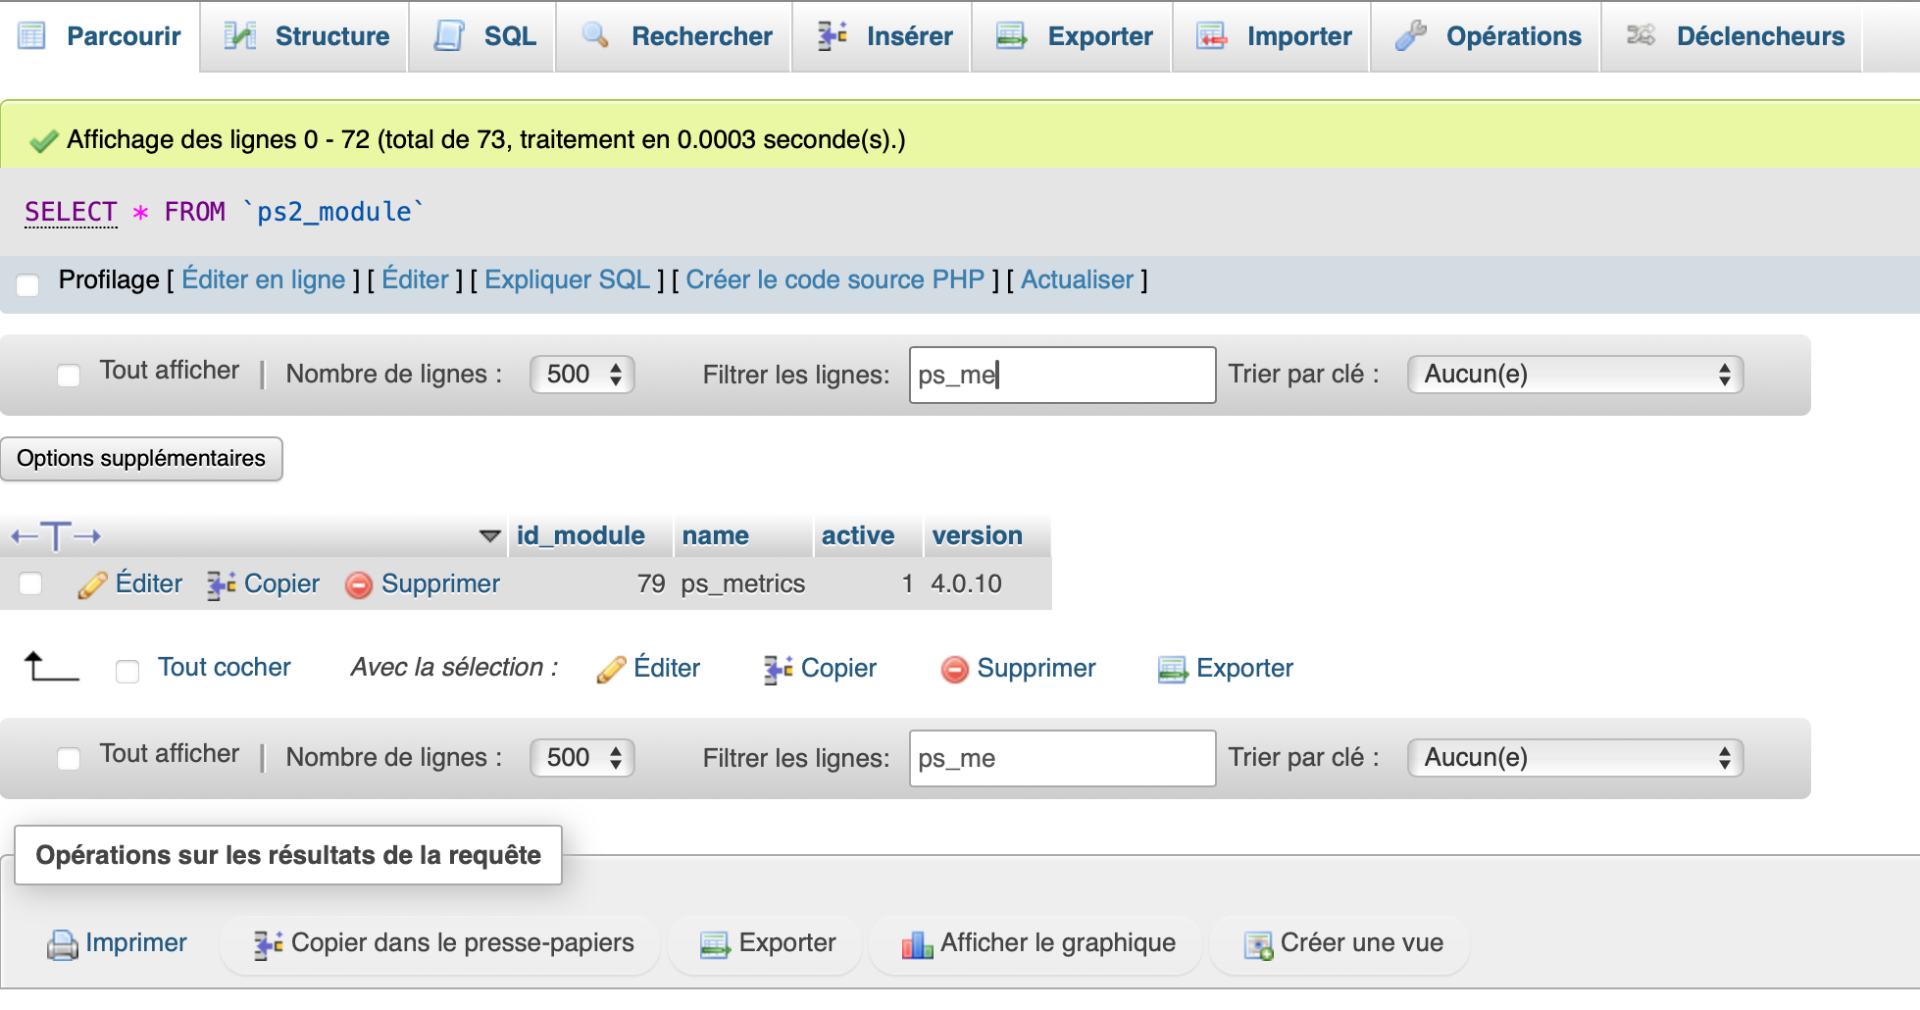Image resolution: width=1920 pixels, height=1010 pixels.
Task: Click the printer icon for Imprimer
Action: tap(63, 944)
